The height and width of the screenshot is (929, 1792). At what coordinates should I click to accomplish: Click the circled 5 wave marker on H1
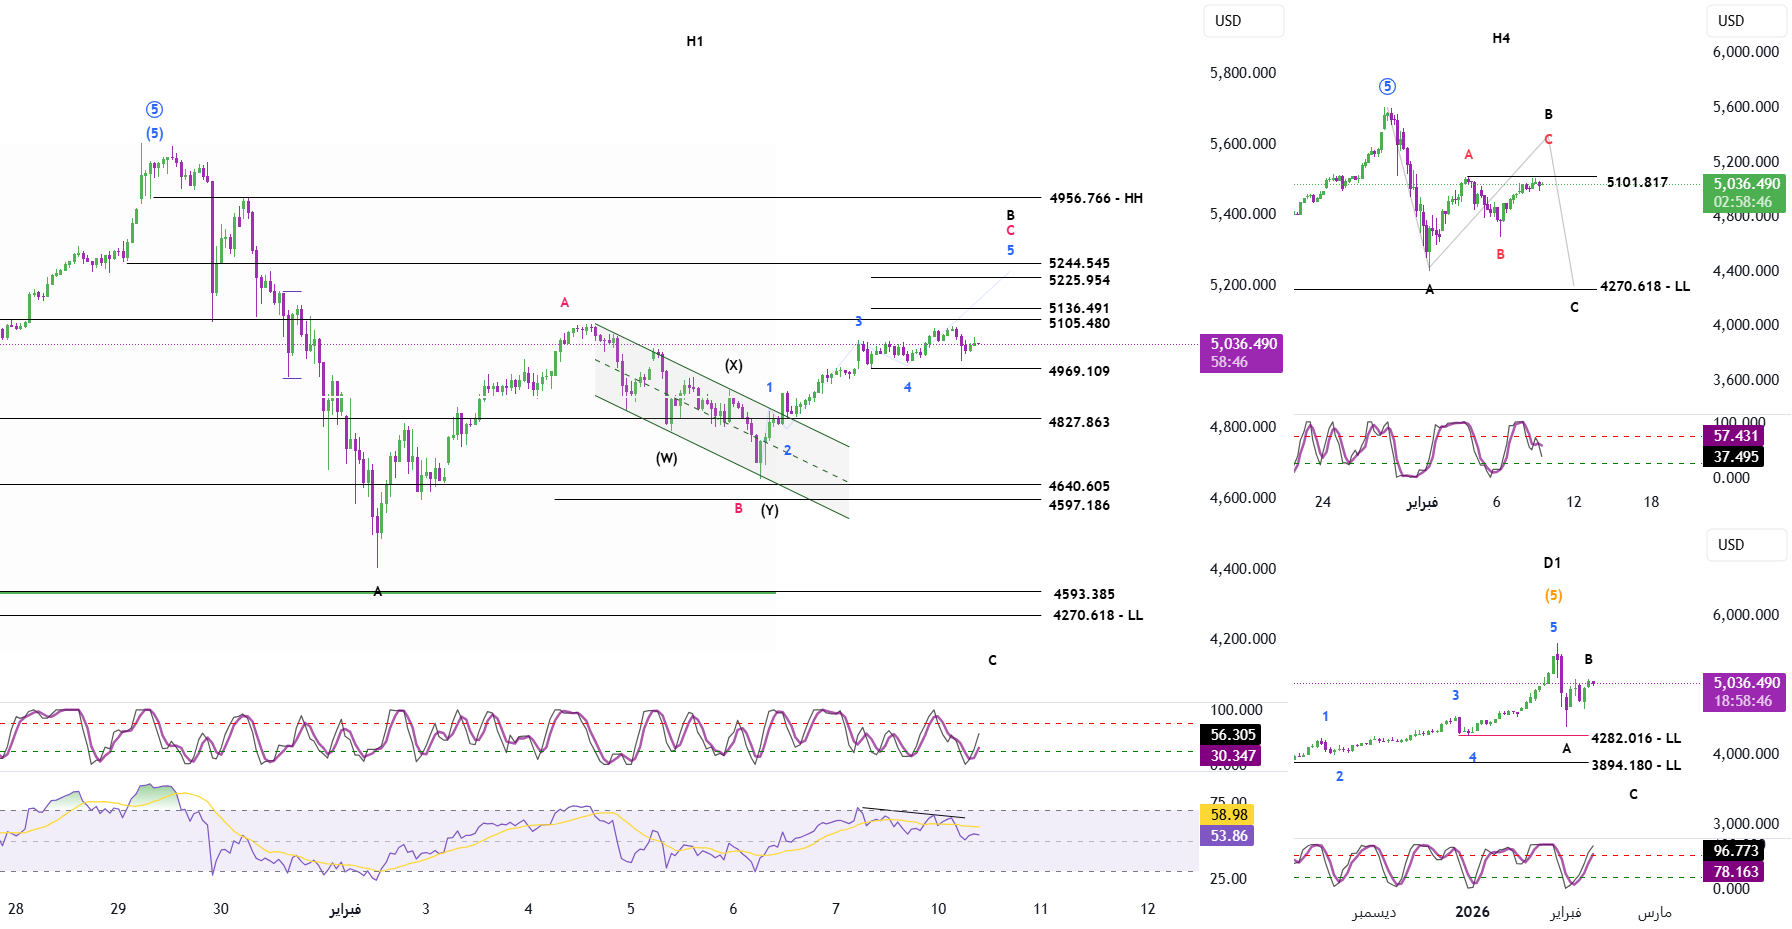[154, 109]
